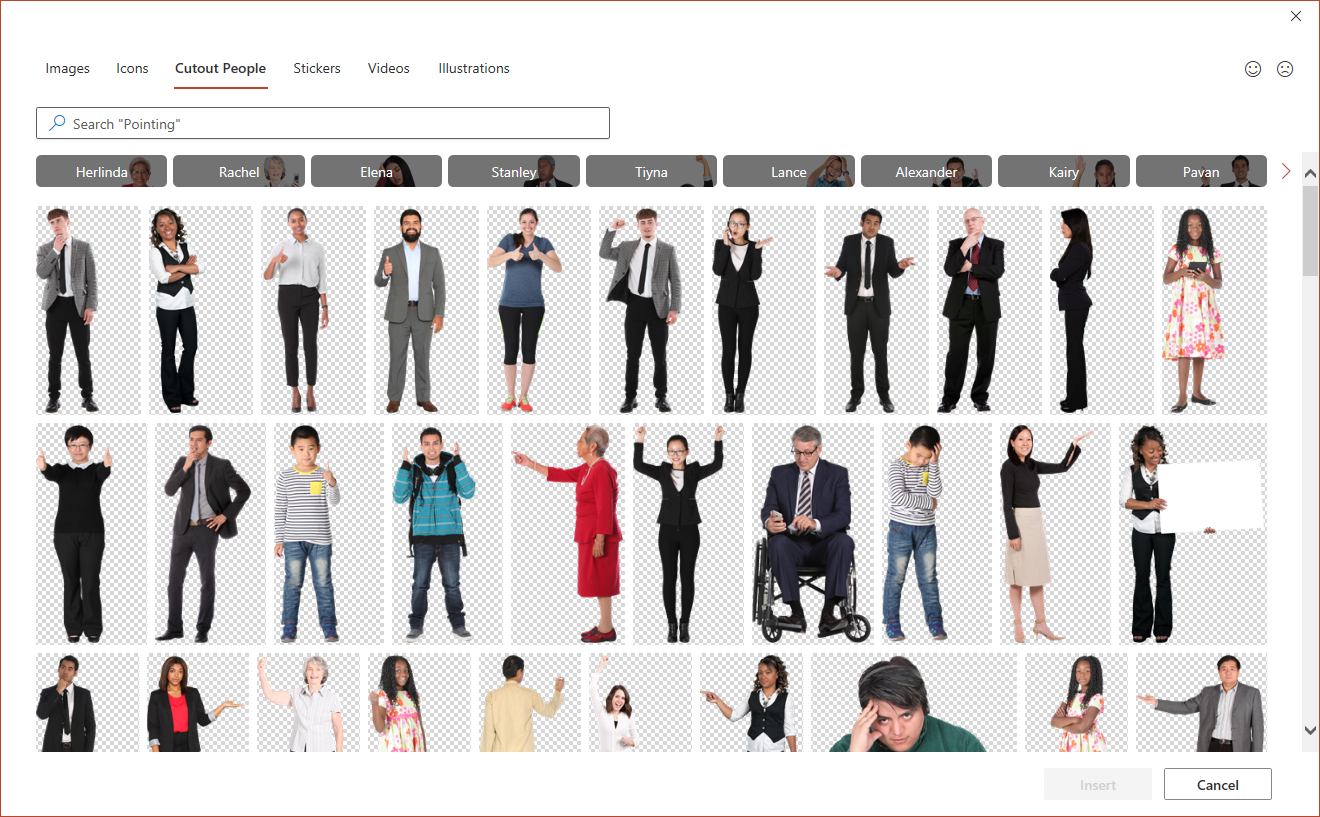Filter cutouts by Alexander

(x=926, y=171)
